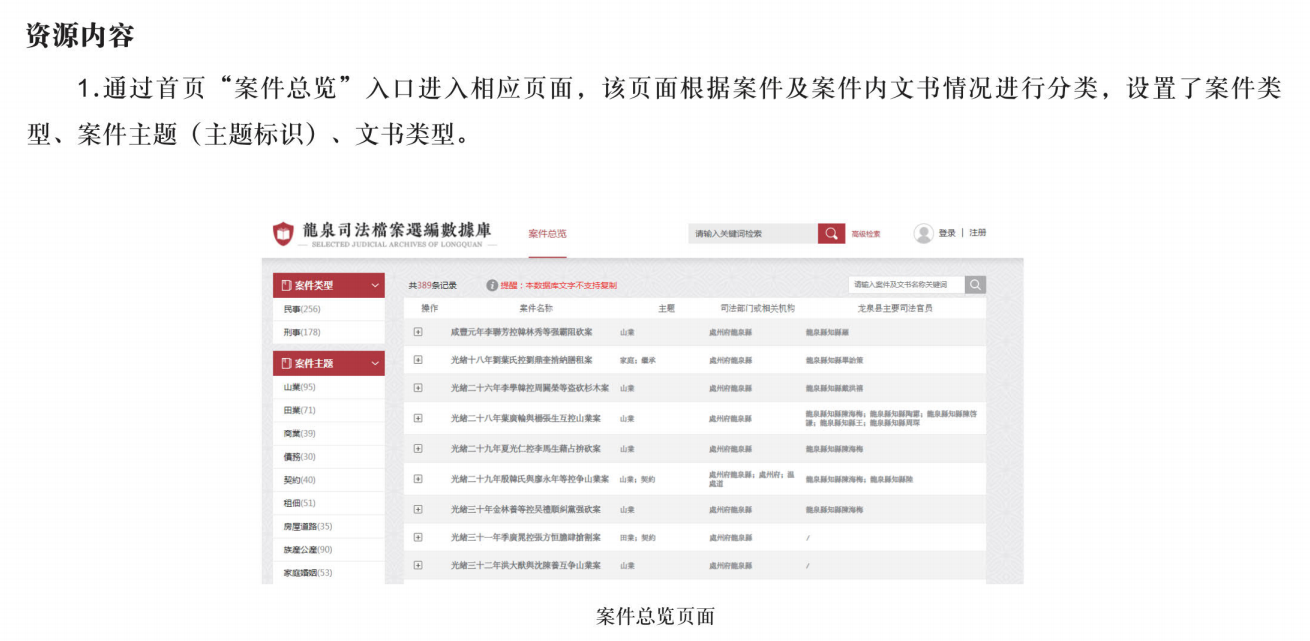This screenshot has width=1310, height=641.
Task: Expand the 光緒二十八年葉廣輪 case row plus icon
Action: [418, 418]
